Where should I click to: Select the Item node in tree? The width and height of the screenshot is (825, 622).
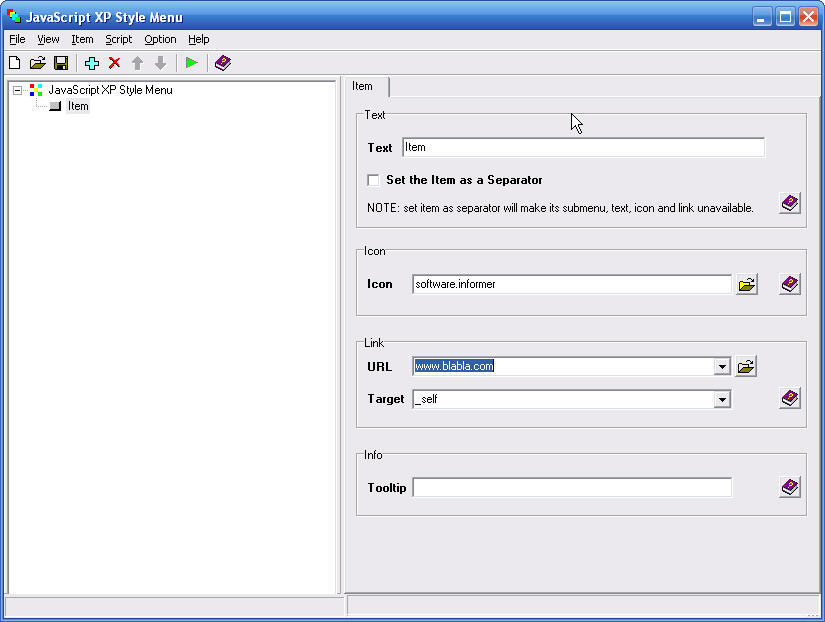point(78,106)
